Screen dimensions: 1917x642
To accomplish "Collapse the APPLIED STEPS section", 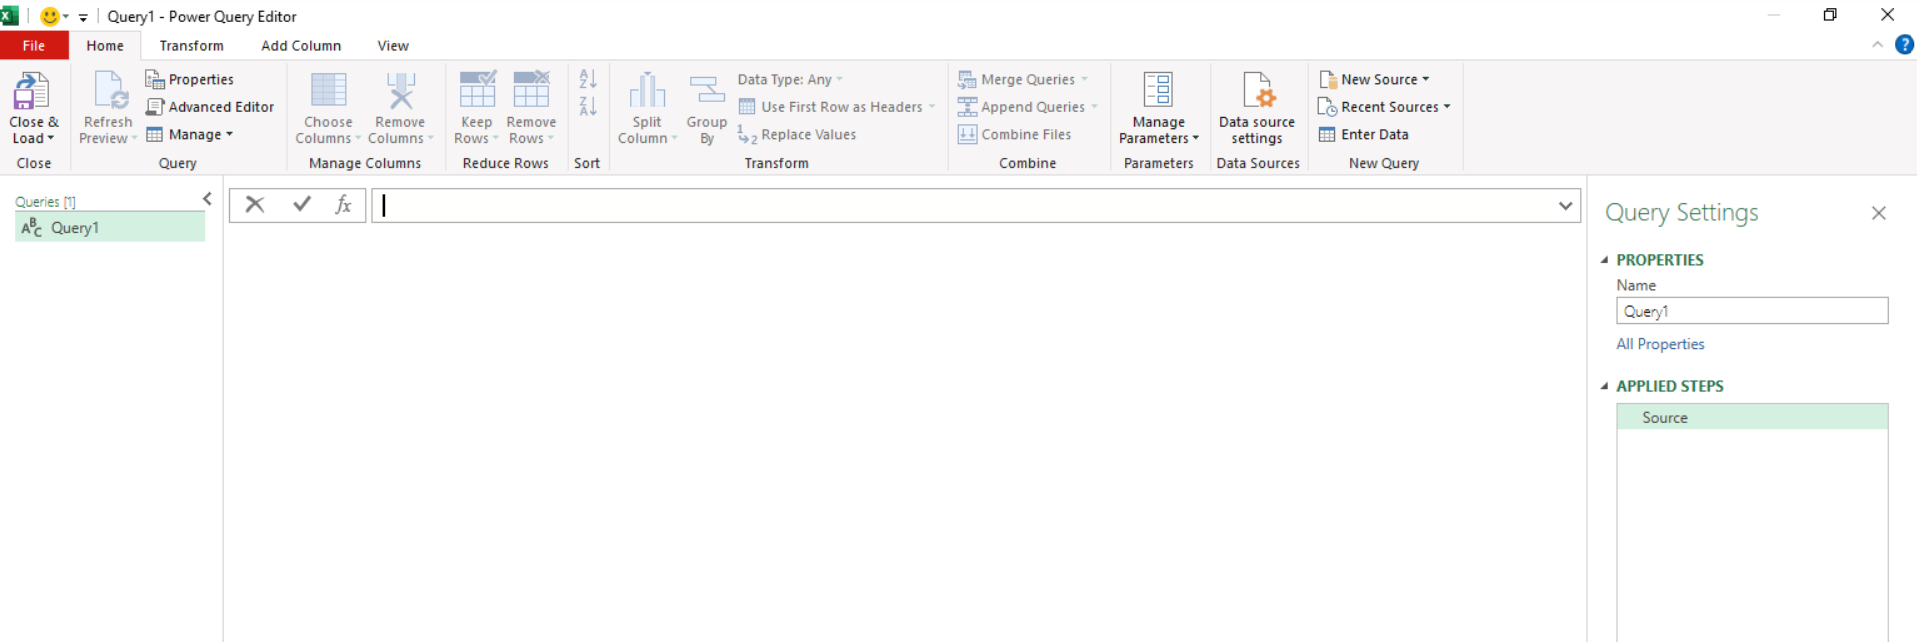I will point(1605,386).
